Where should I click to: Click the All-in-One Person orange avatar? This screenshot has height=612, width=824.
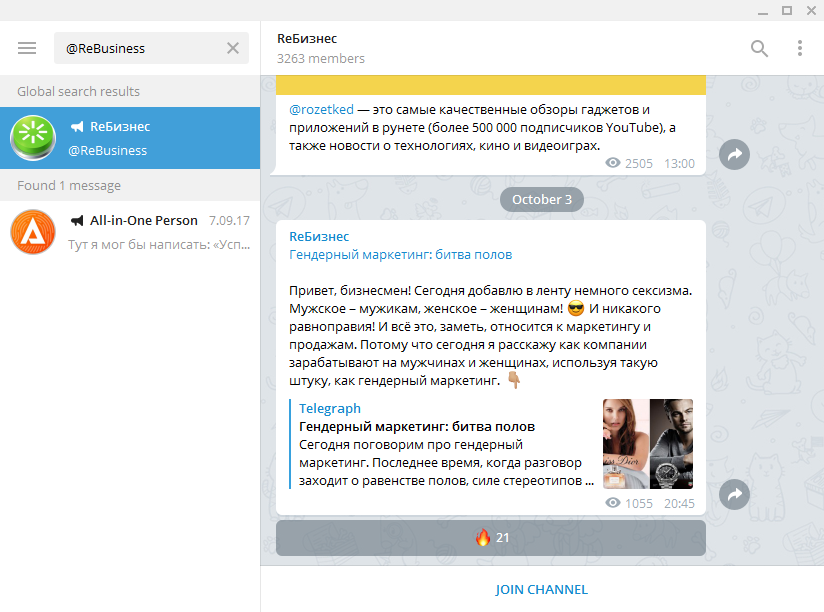pos(33,232)
